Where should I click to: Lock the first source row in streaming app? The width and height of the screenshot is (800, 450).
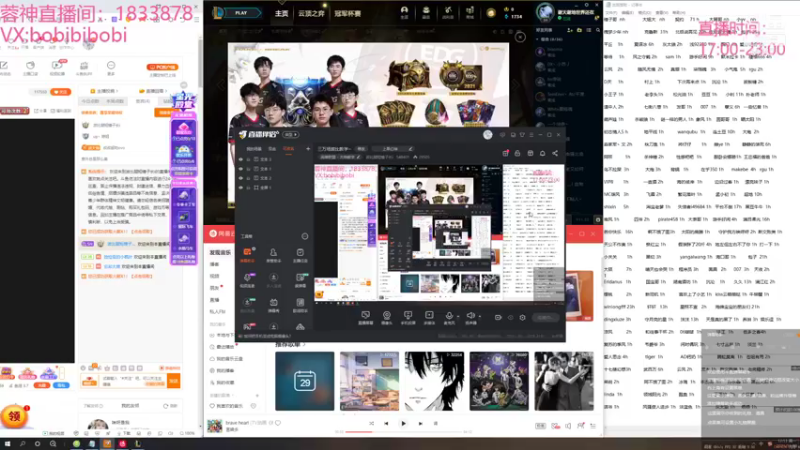pos(248,159)
